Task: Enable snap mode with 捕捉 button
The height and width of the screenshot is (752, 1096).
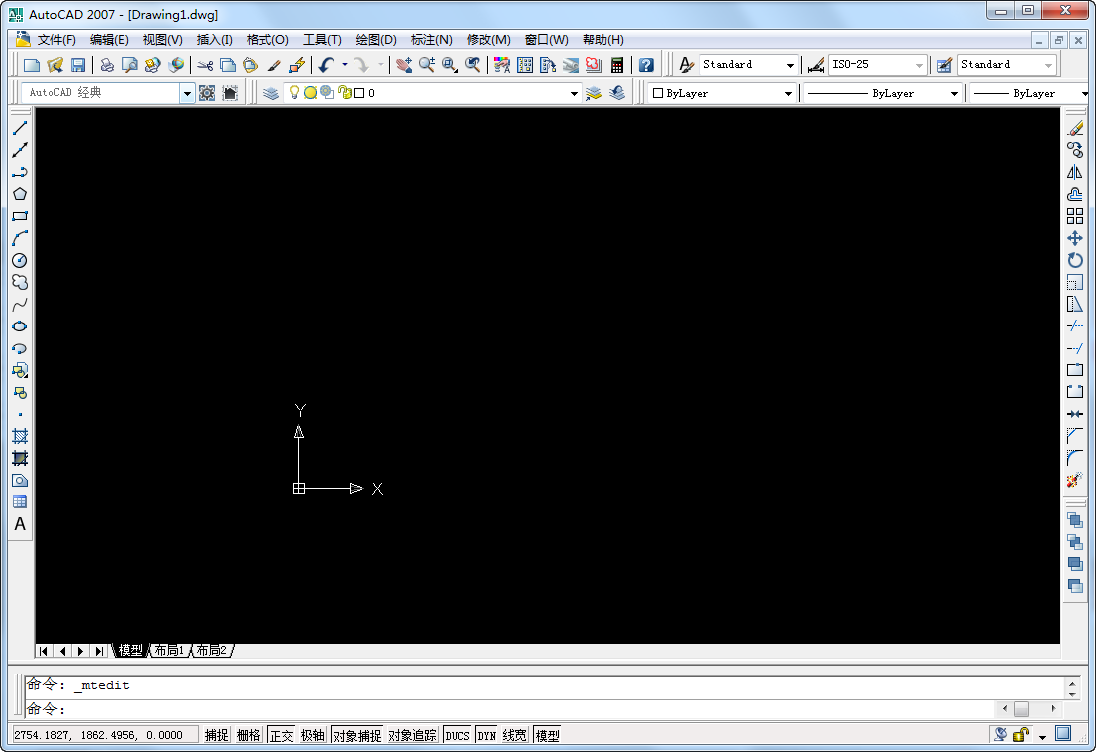Action: tap(216, 734)
